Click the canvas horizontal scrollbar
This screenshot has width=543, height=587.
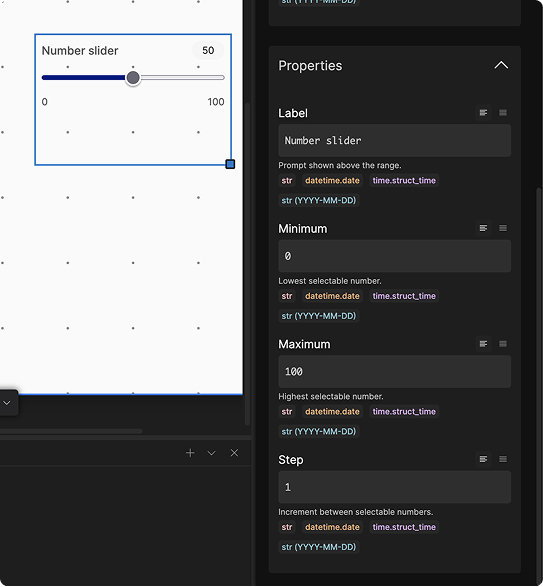point(71,431)
